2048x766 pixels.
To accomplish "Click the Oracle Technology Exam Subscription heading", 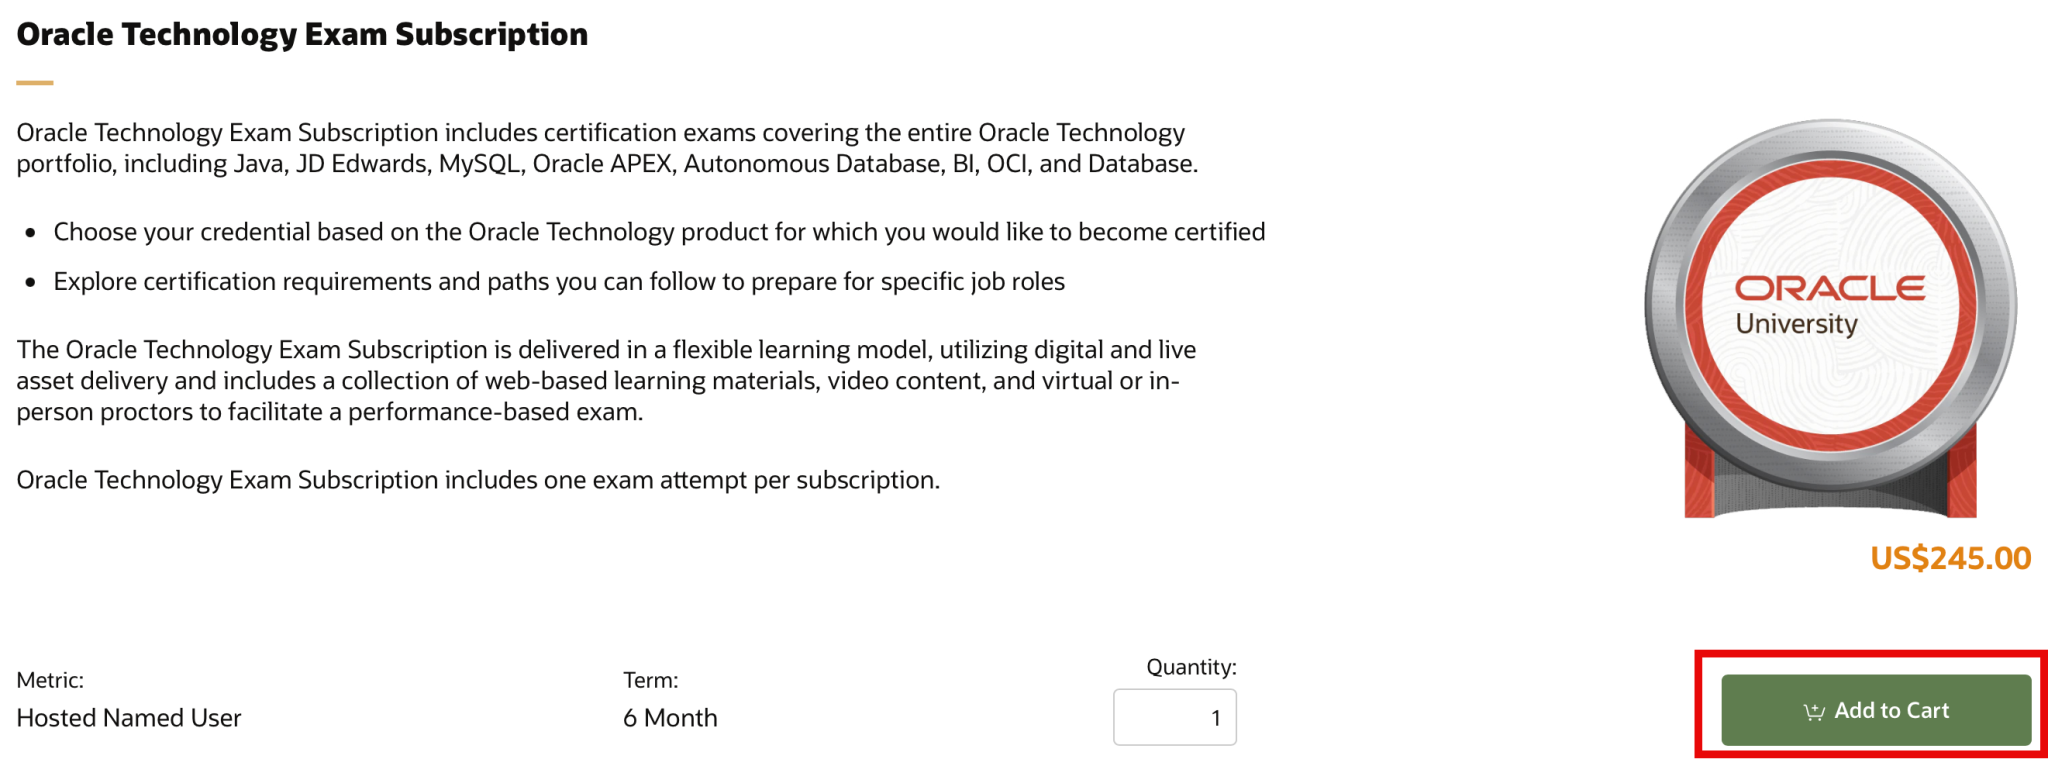I will [300, 33].
